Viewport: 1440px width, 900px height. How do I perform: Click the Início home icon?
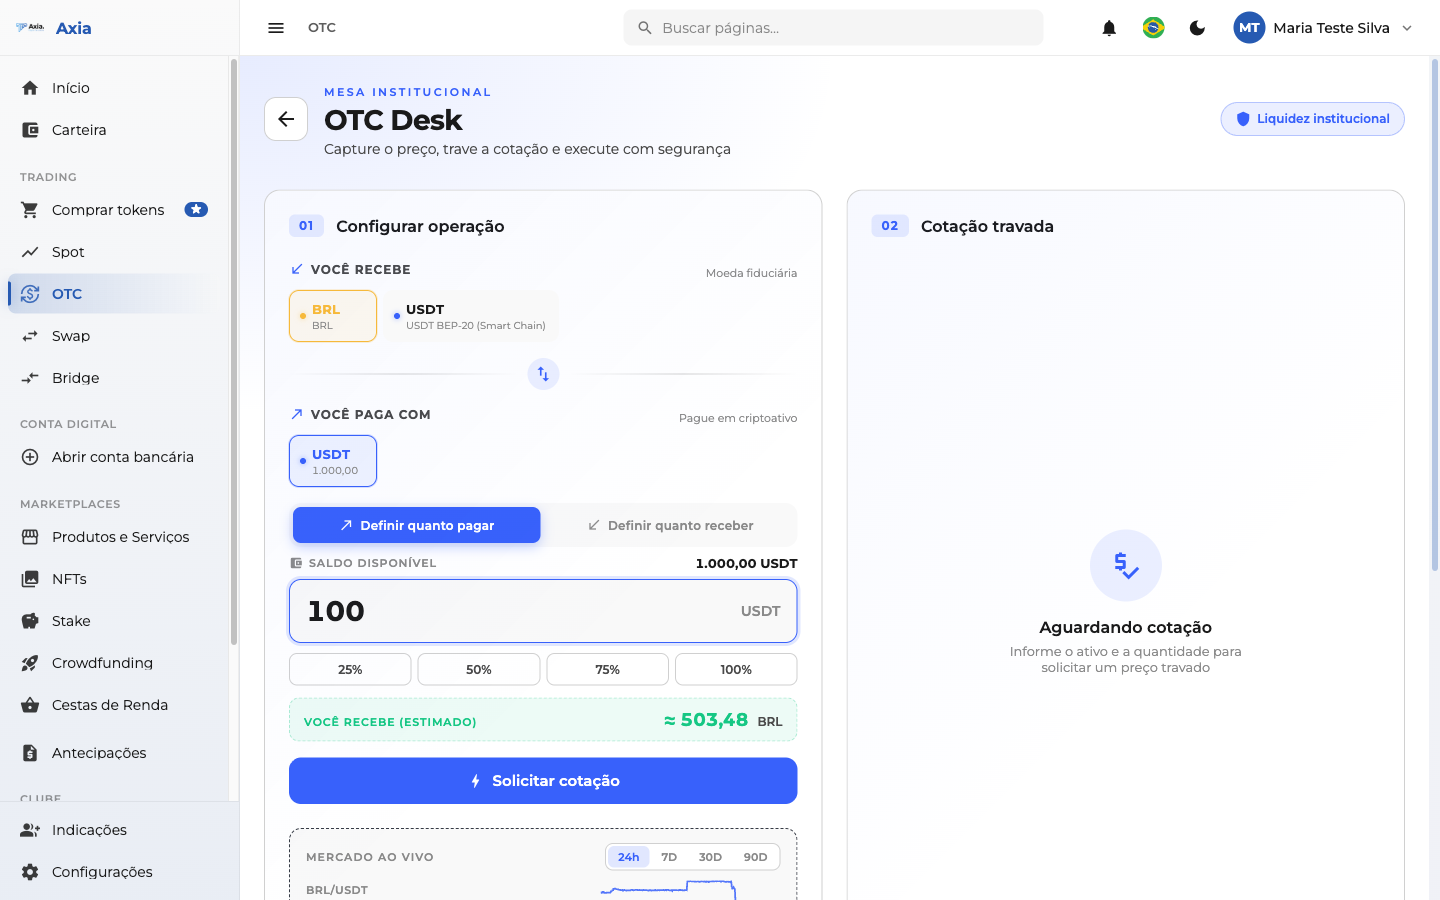(x=30, y=88)
